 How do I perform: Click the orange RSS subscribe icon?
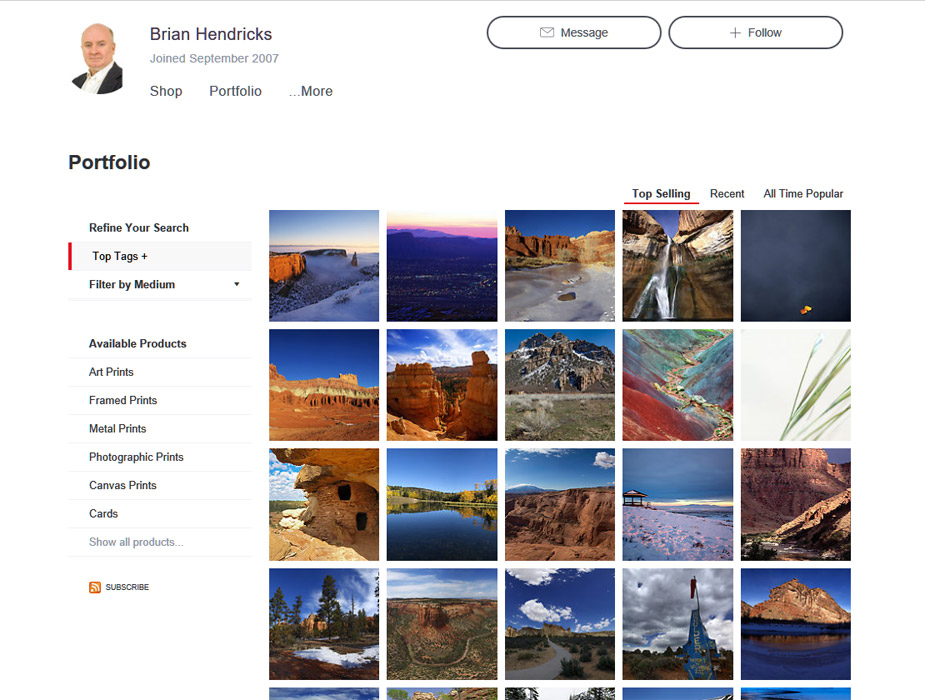click(x=95, y=587)
